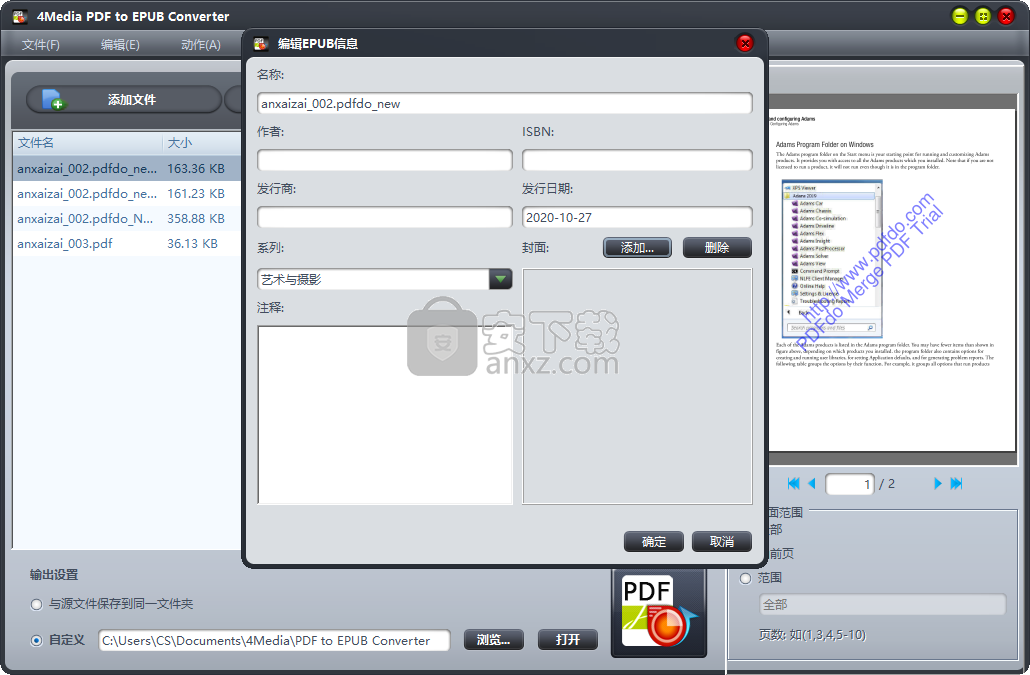
Task: Click the 艺术与摄影 series combo box
Action: [384, 279]
